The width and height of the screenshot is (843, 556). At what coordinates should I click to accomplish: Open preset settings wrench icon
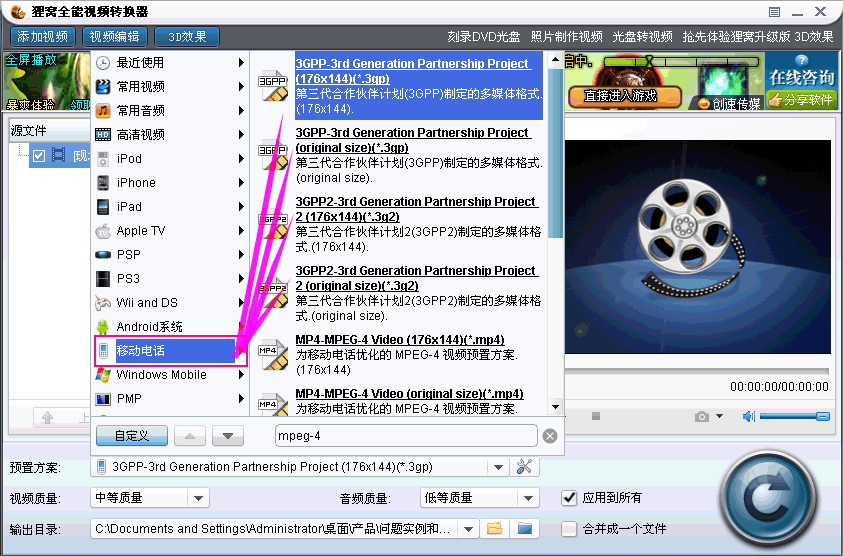point(524,467)
